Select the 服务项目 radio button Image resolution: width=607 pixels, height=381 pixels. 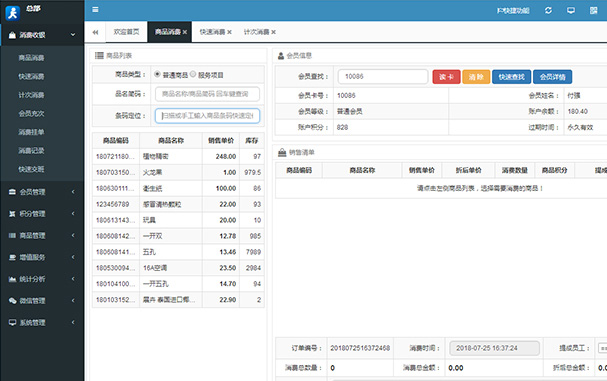[193, 74]
